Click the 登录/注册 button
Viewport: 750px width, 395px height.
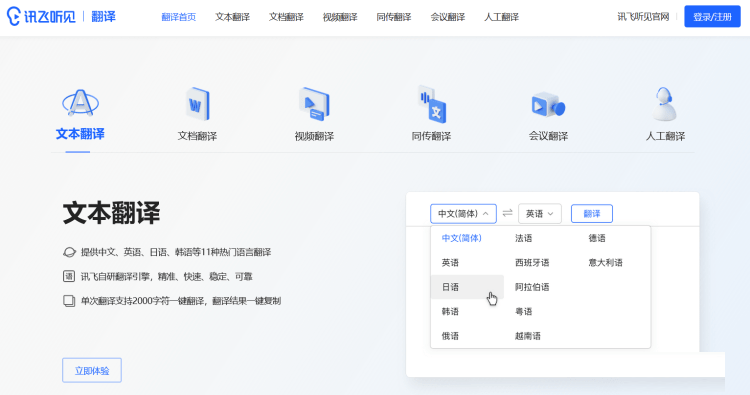[x=712, y=17]
